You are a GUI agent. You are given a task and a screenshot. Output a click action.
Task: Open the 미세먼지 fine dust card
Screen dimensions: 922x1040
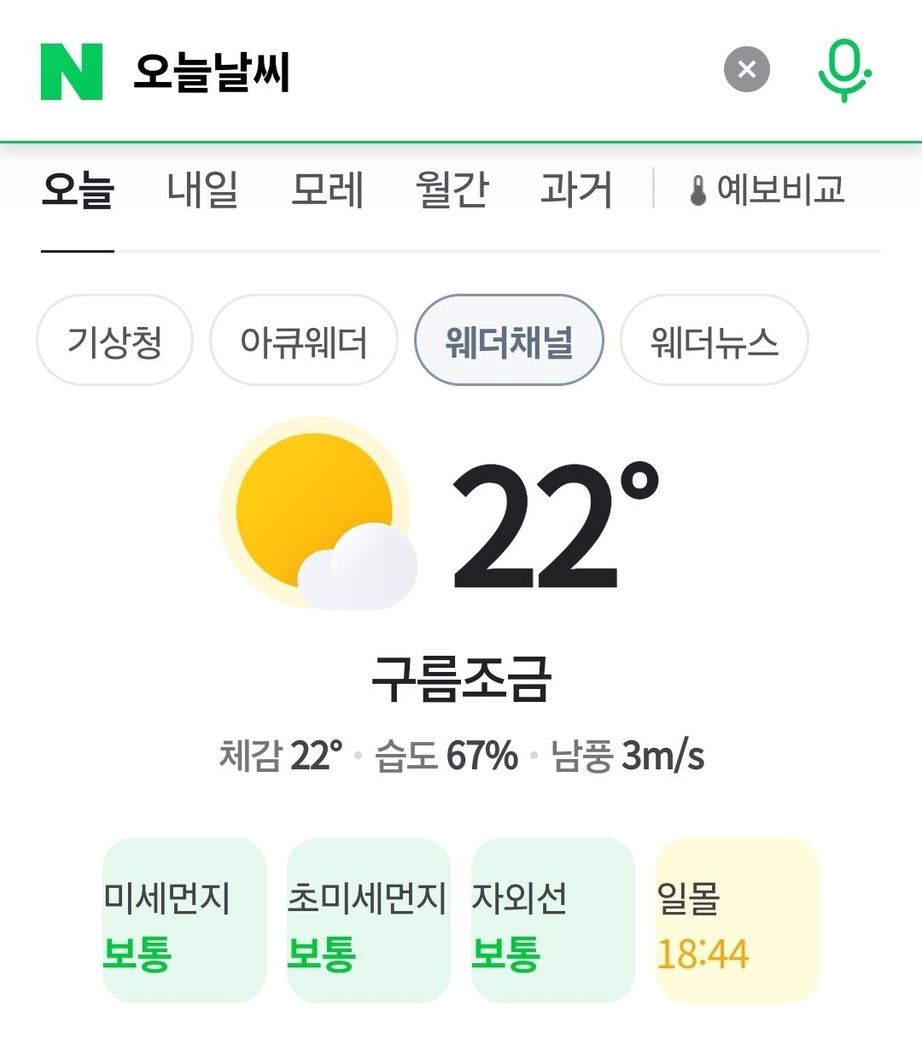tap(184, 920)
